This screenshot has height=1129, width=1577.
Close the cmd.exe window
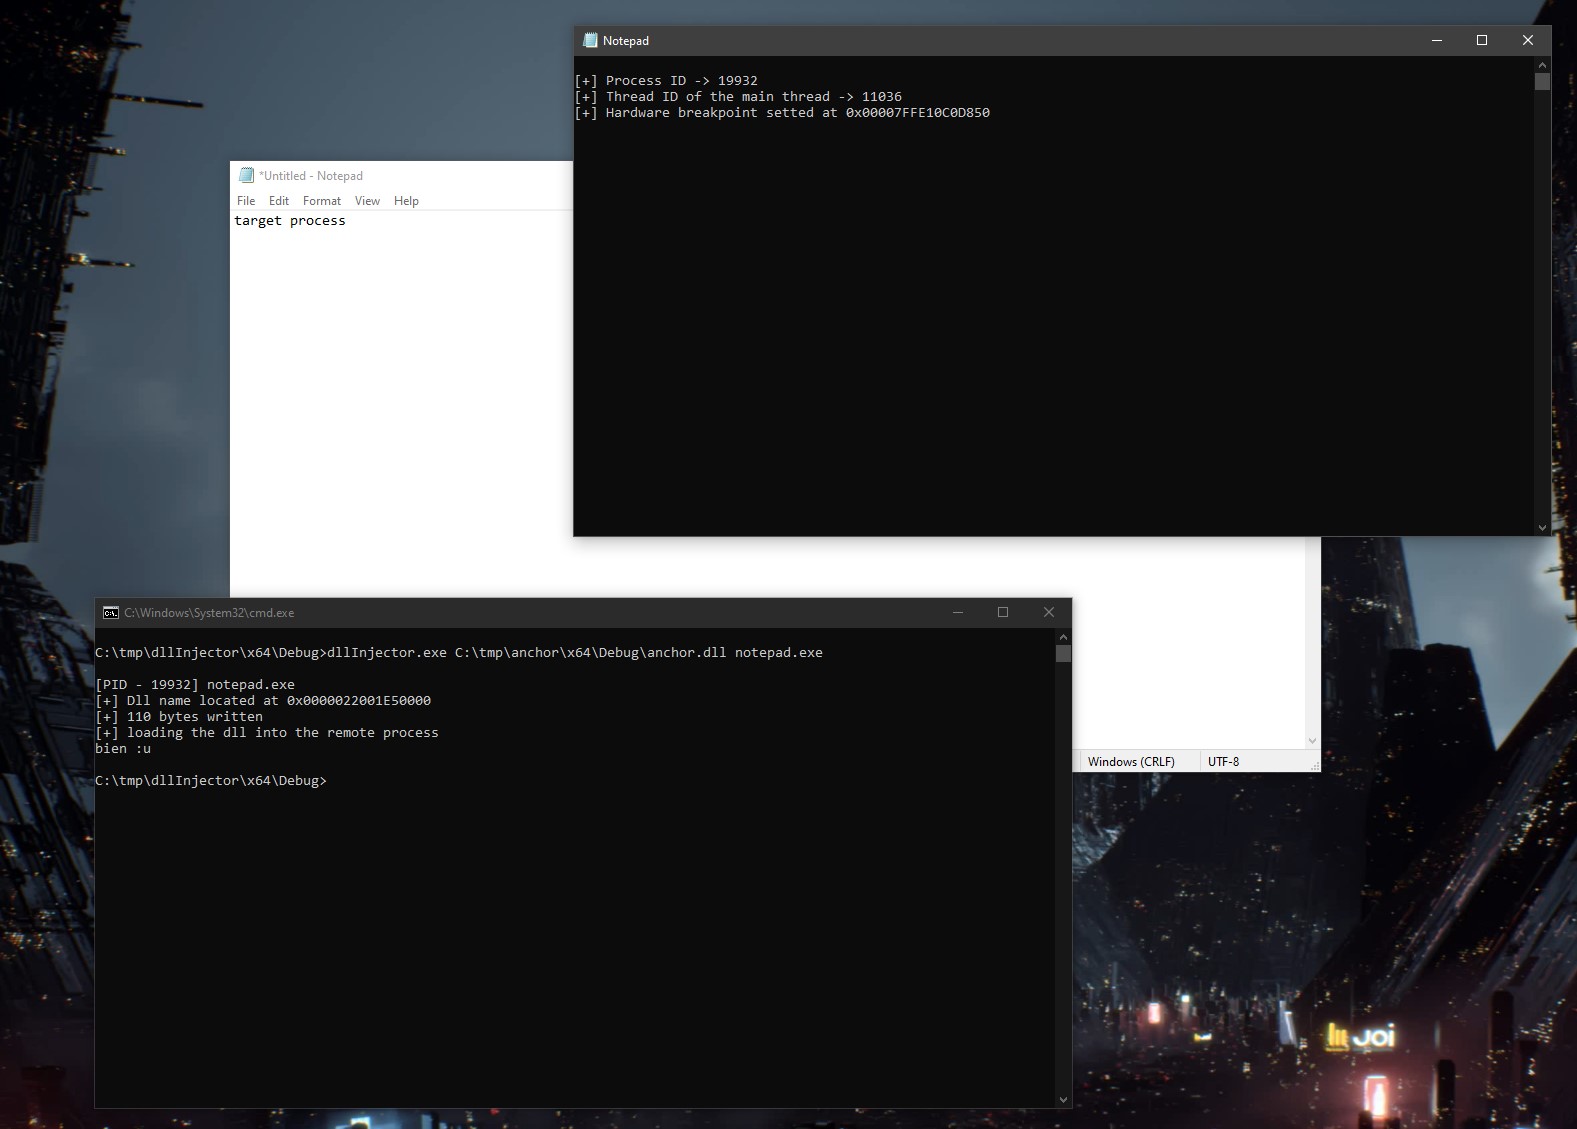tap(1049, 612)
